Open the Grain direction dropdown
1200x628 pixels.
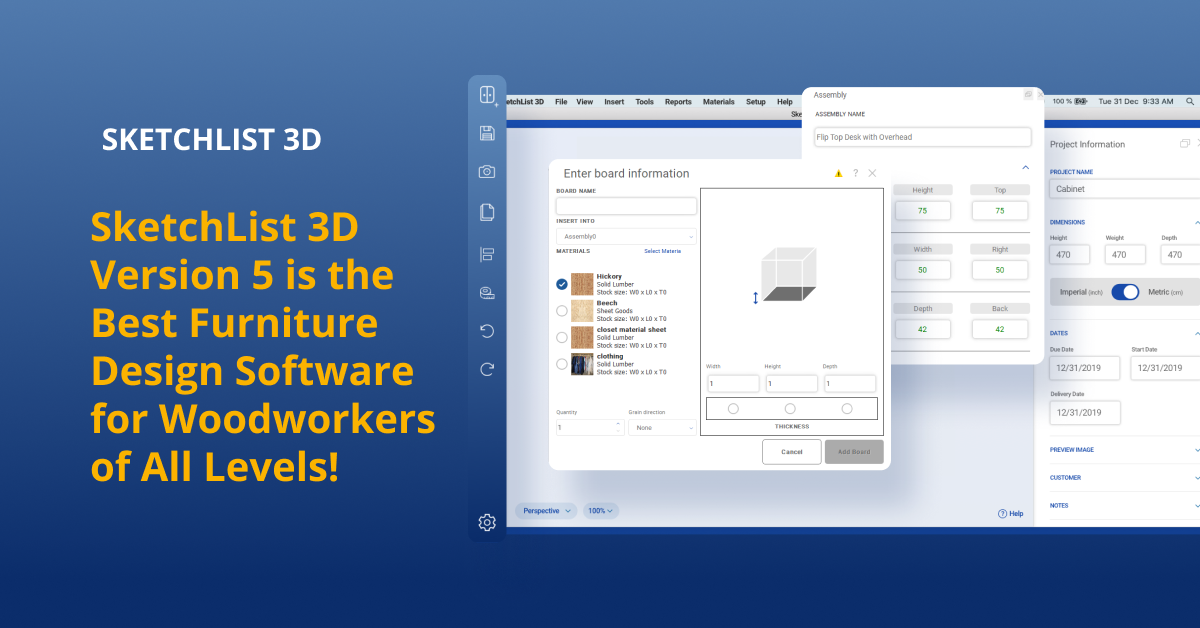[x=662, y=427]
